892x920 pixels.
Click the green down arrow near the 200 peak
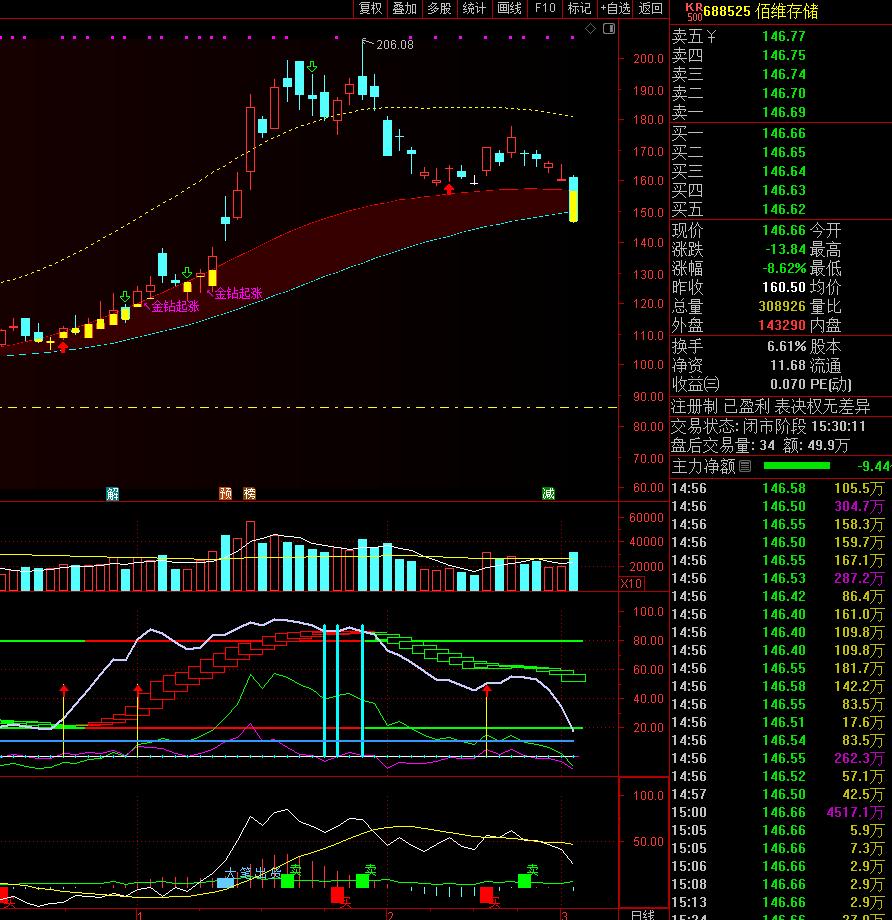312,67
